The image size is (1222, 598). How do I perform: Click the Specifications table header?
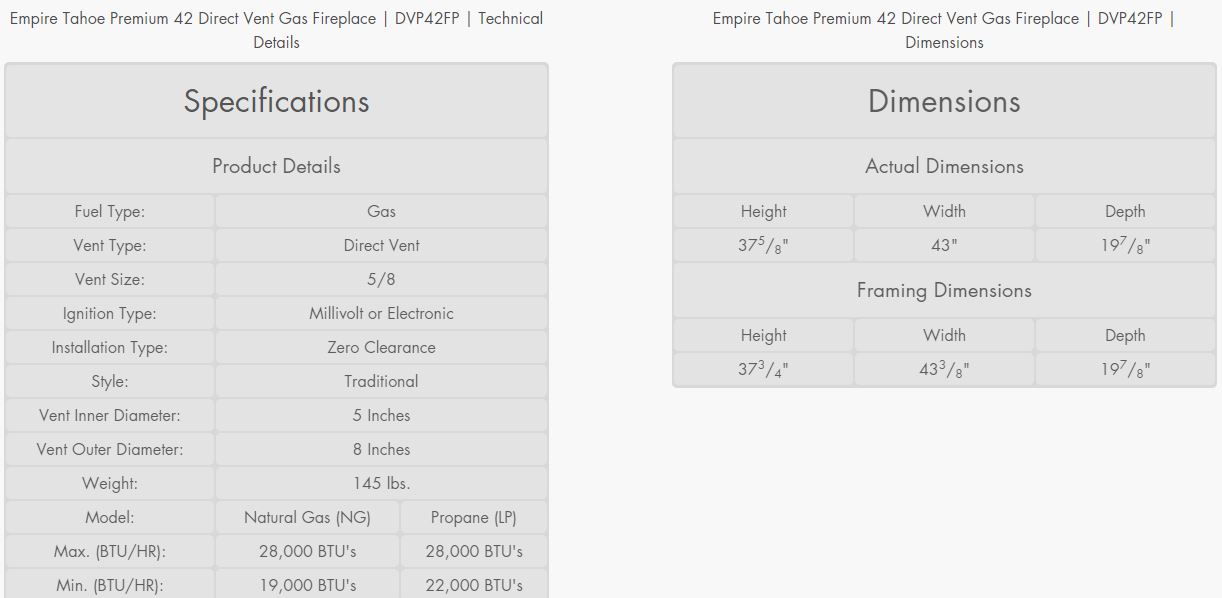click(x=276, y=101)
